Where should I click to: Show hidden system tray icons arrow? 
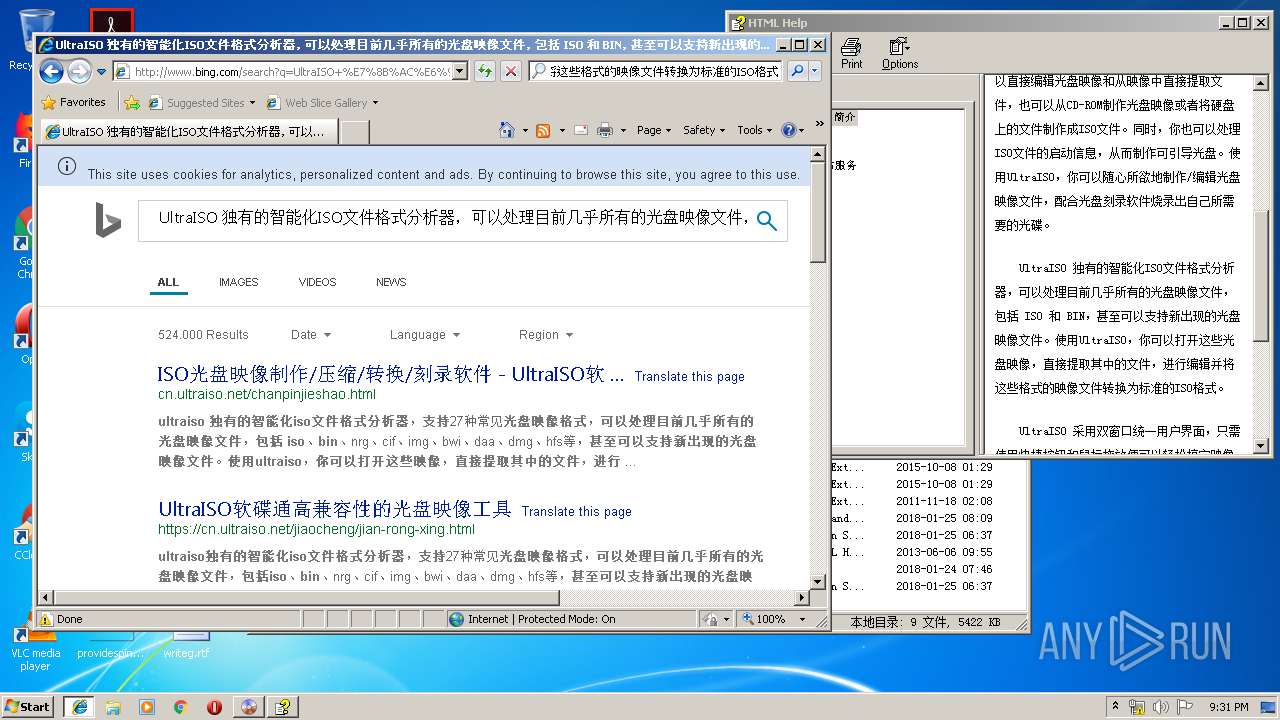tap(1115, 706)
